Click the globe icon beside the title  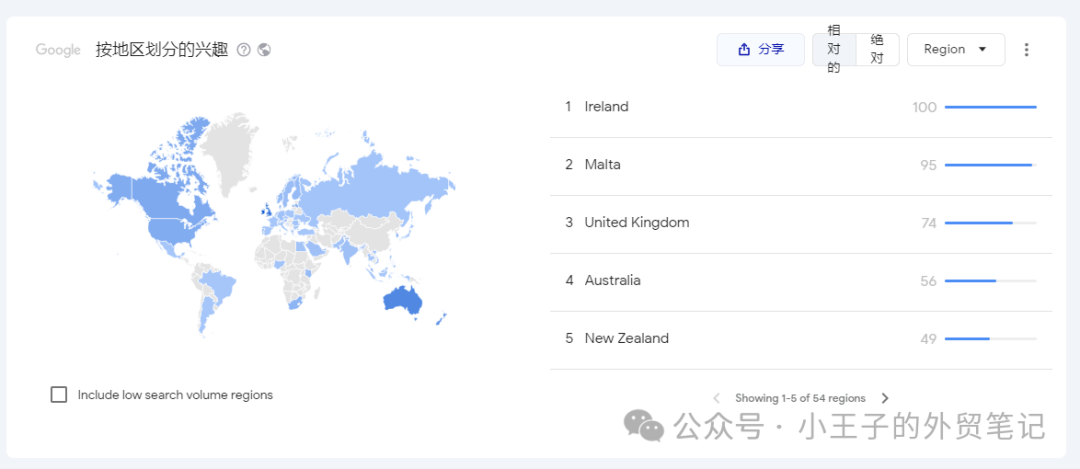(x=265, y=50)
